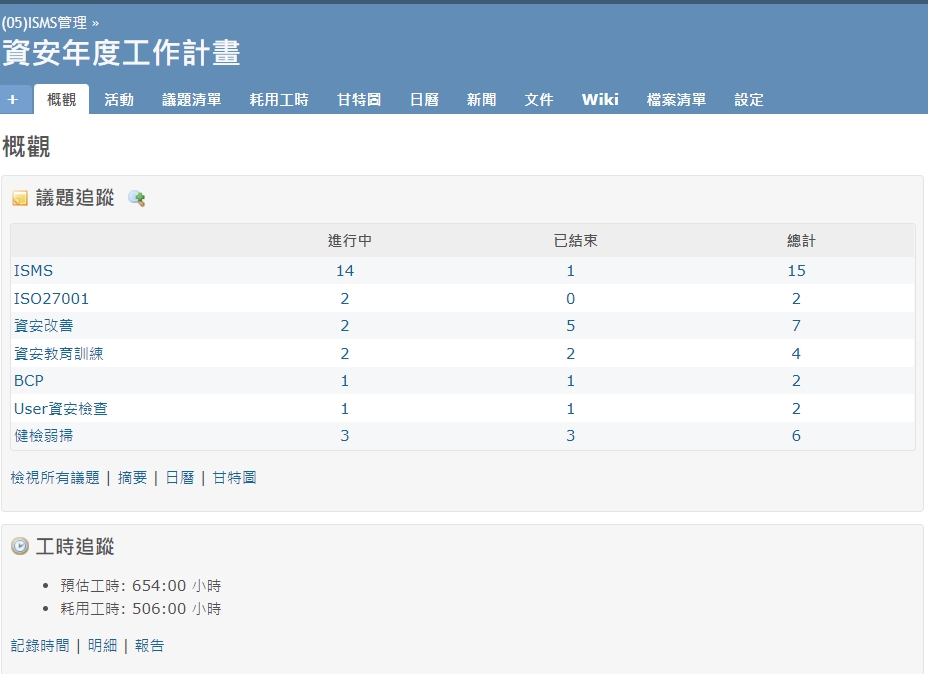Open the 檔案清單 tab
The image size is (928, 674).
[x=676, y=100]
